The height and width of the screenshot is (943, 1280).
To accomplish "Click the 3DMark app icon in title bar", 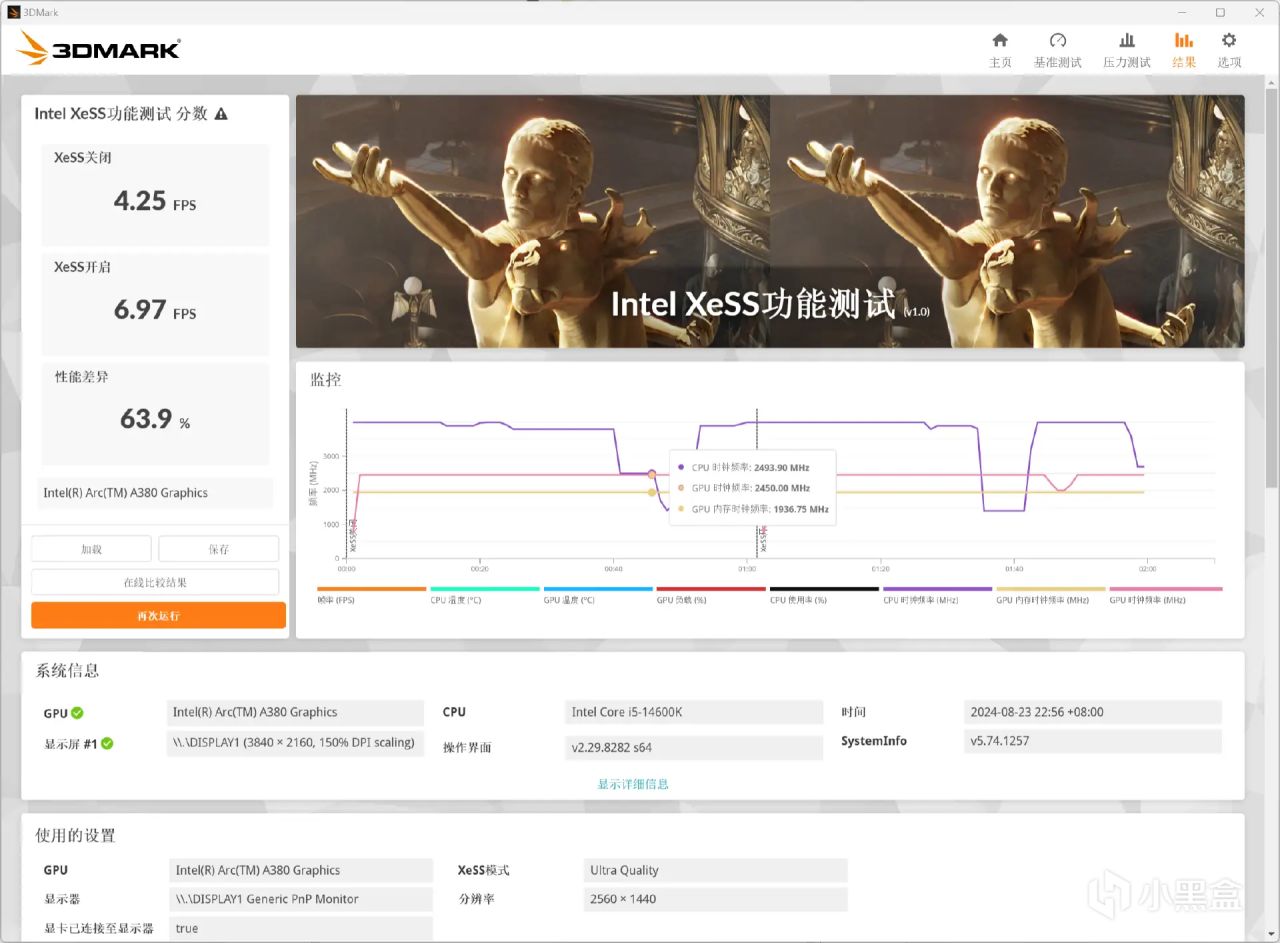I will click(x=14, y=12).
